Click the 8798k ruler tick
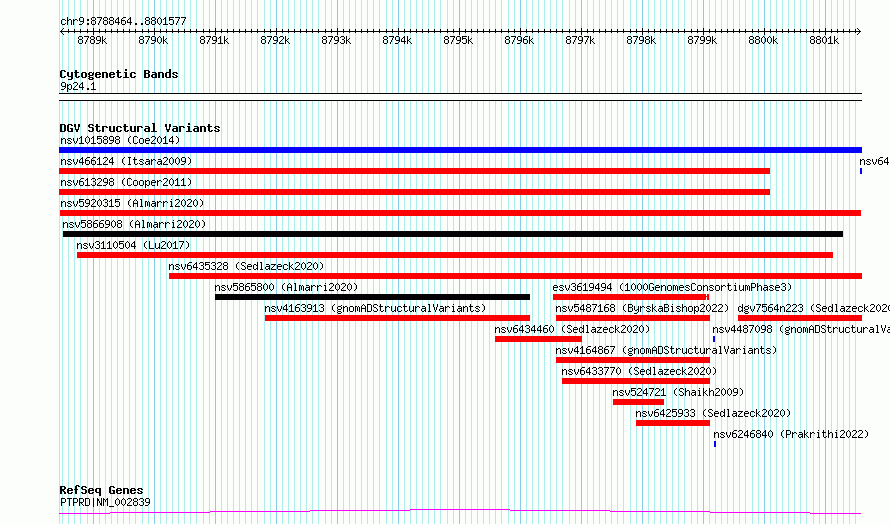This screenshot has height=524, width=890. click(641, 40)
